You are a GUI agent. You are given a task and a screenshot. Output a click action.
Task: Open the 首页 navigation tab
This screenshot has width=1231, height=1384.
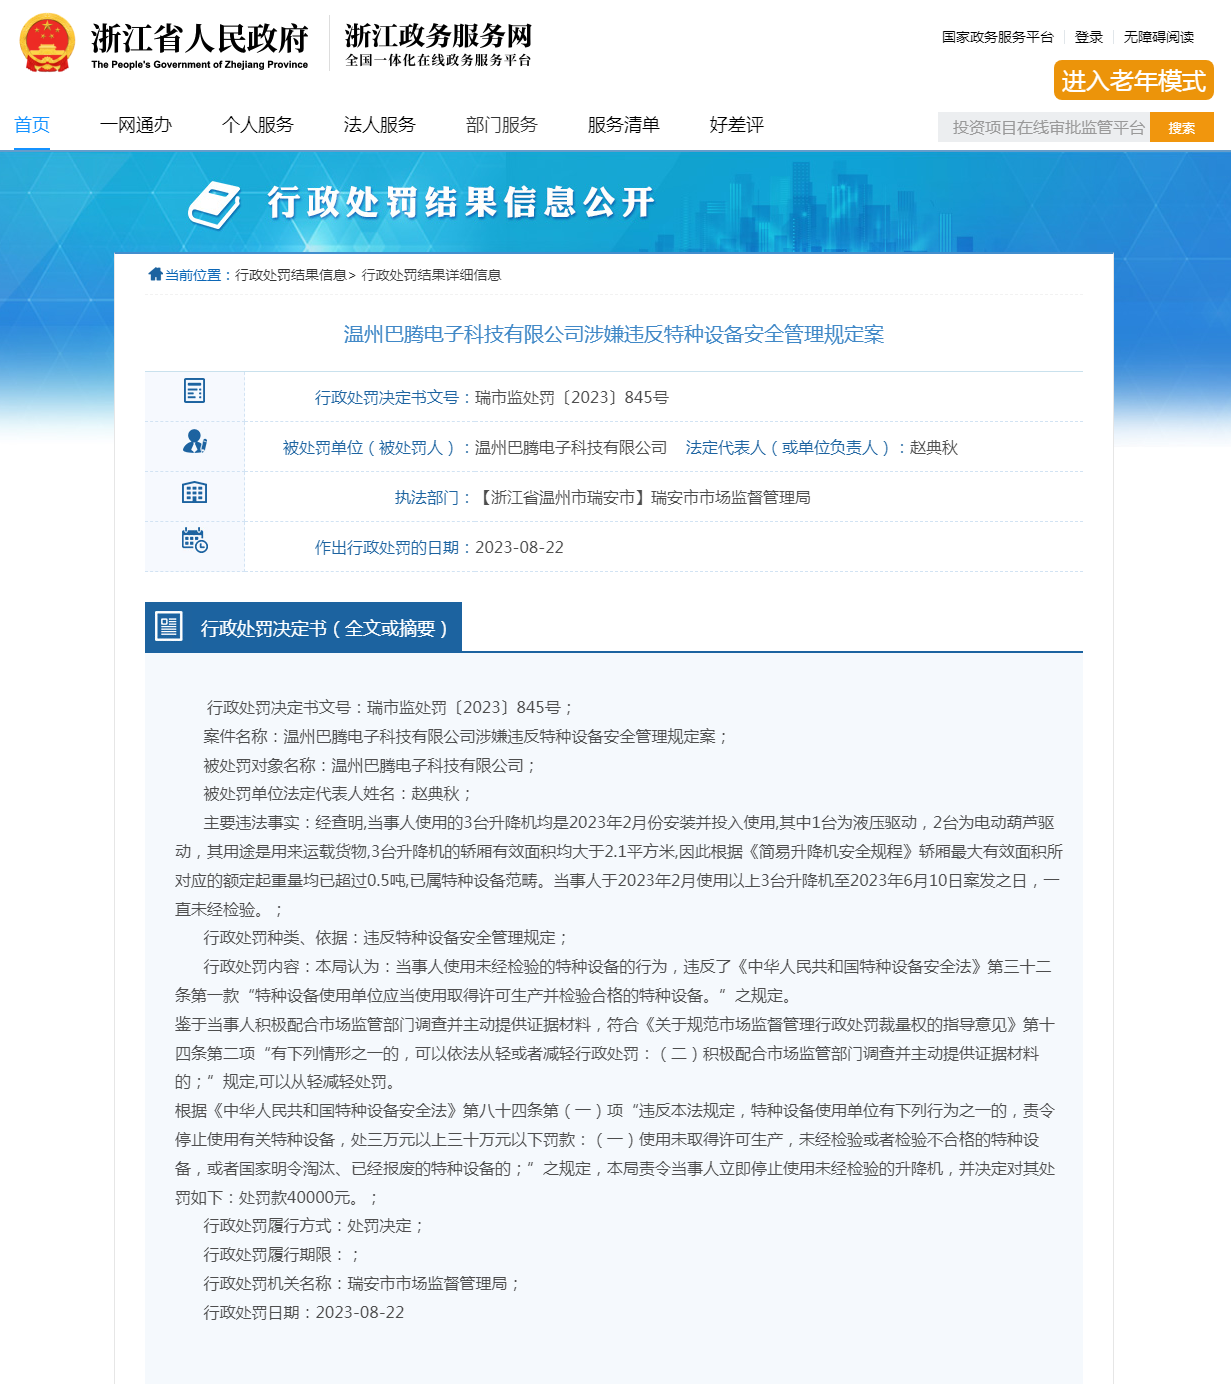[32, 125]
